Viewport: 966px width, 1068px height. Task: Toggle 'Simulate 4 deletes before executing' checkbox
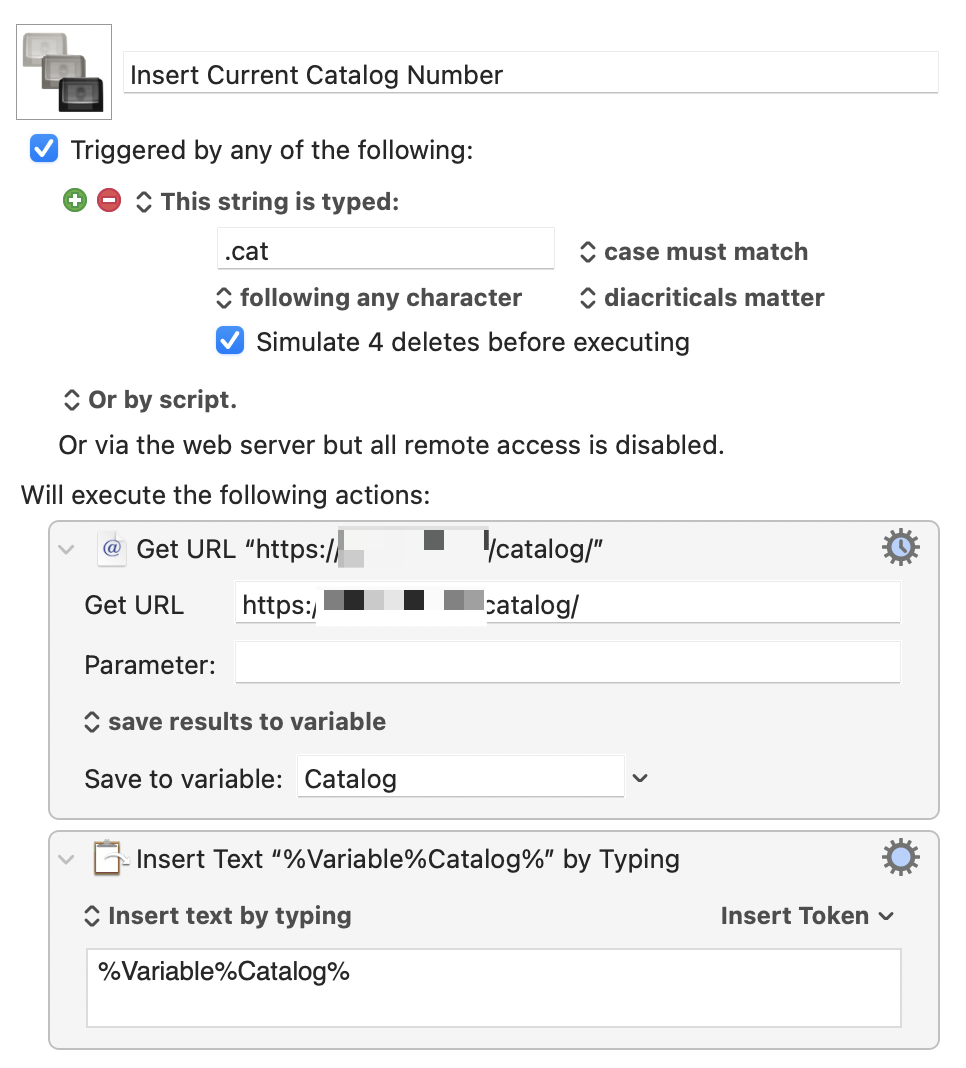230,342
